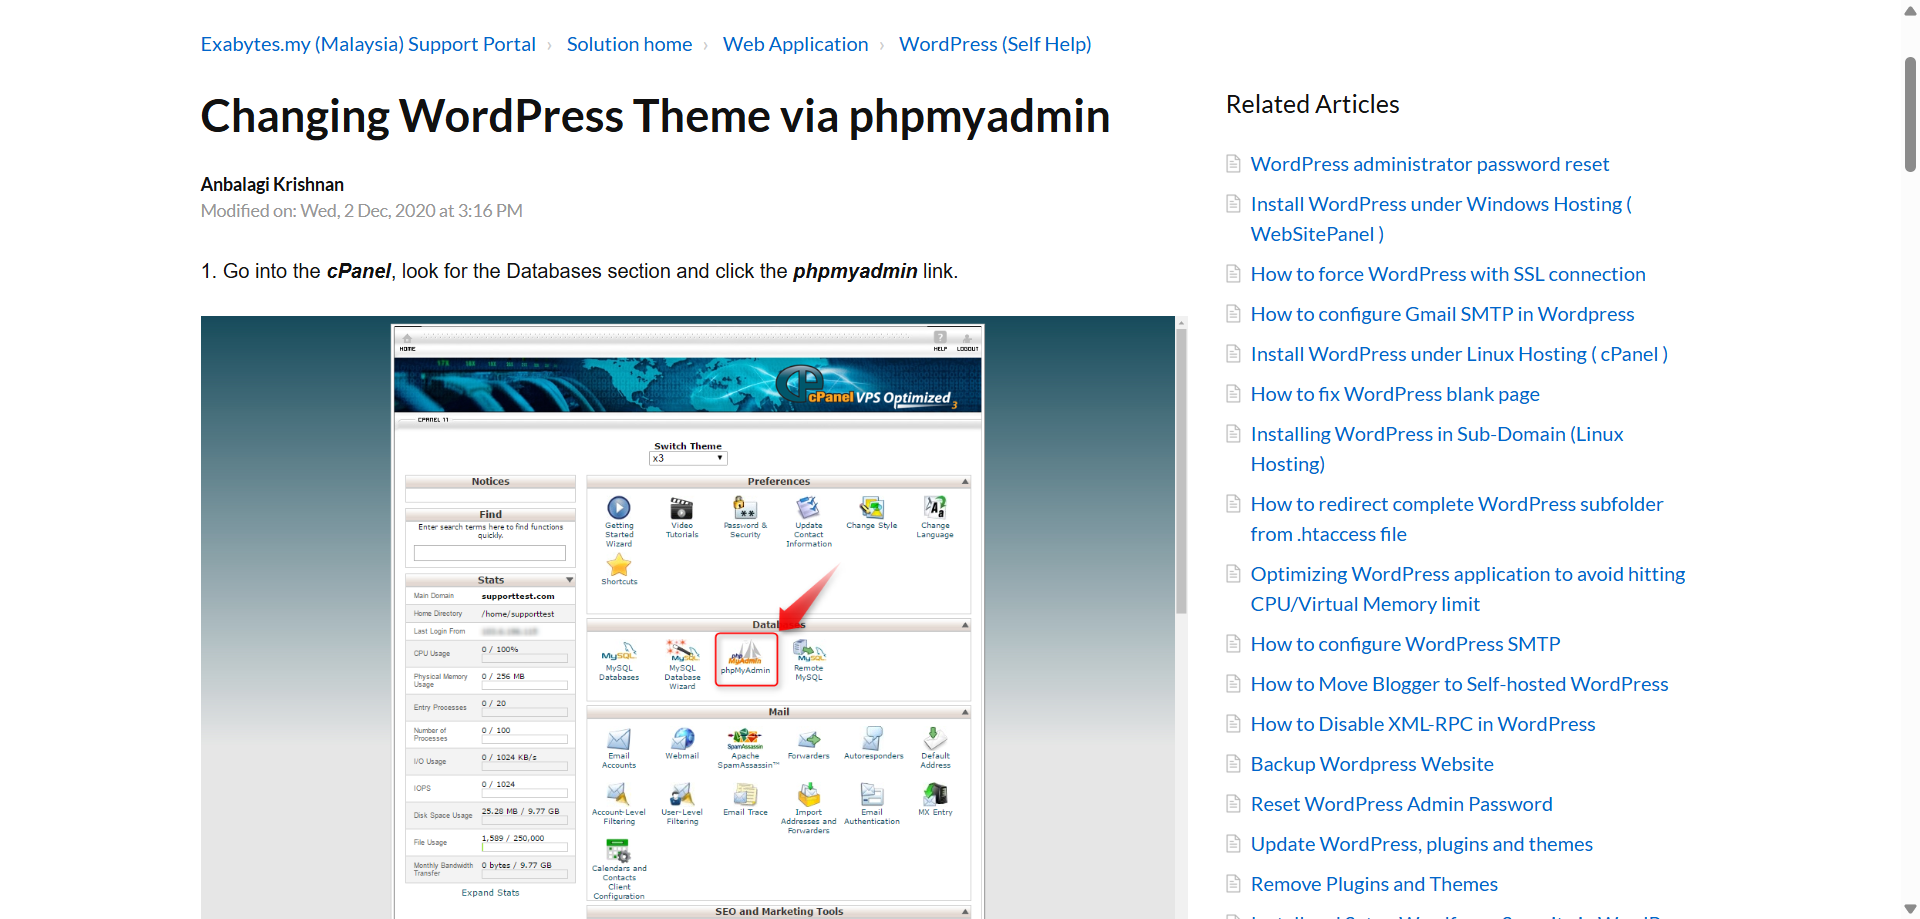Click the page scrollbar up arrow

(1910, 11)
